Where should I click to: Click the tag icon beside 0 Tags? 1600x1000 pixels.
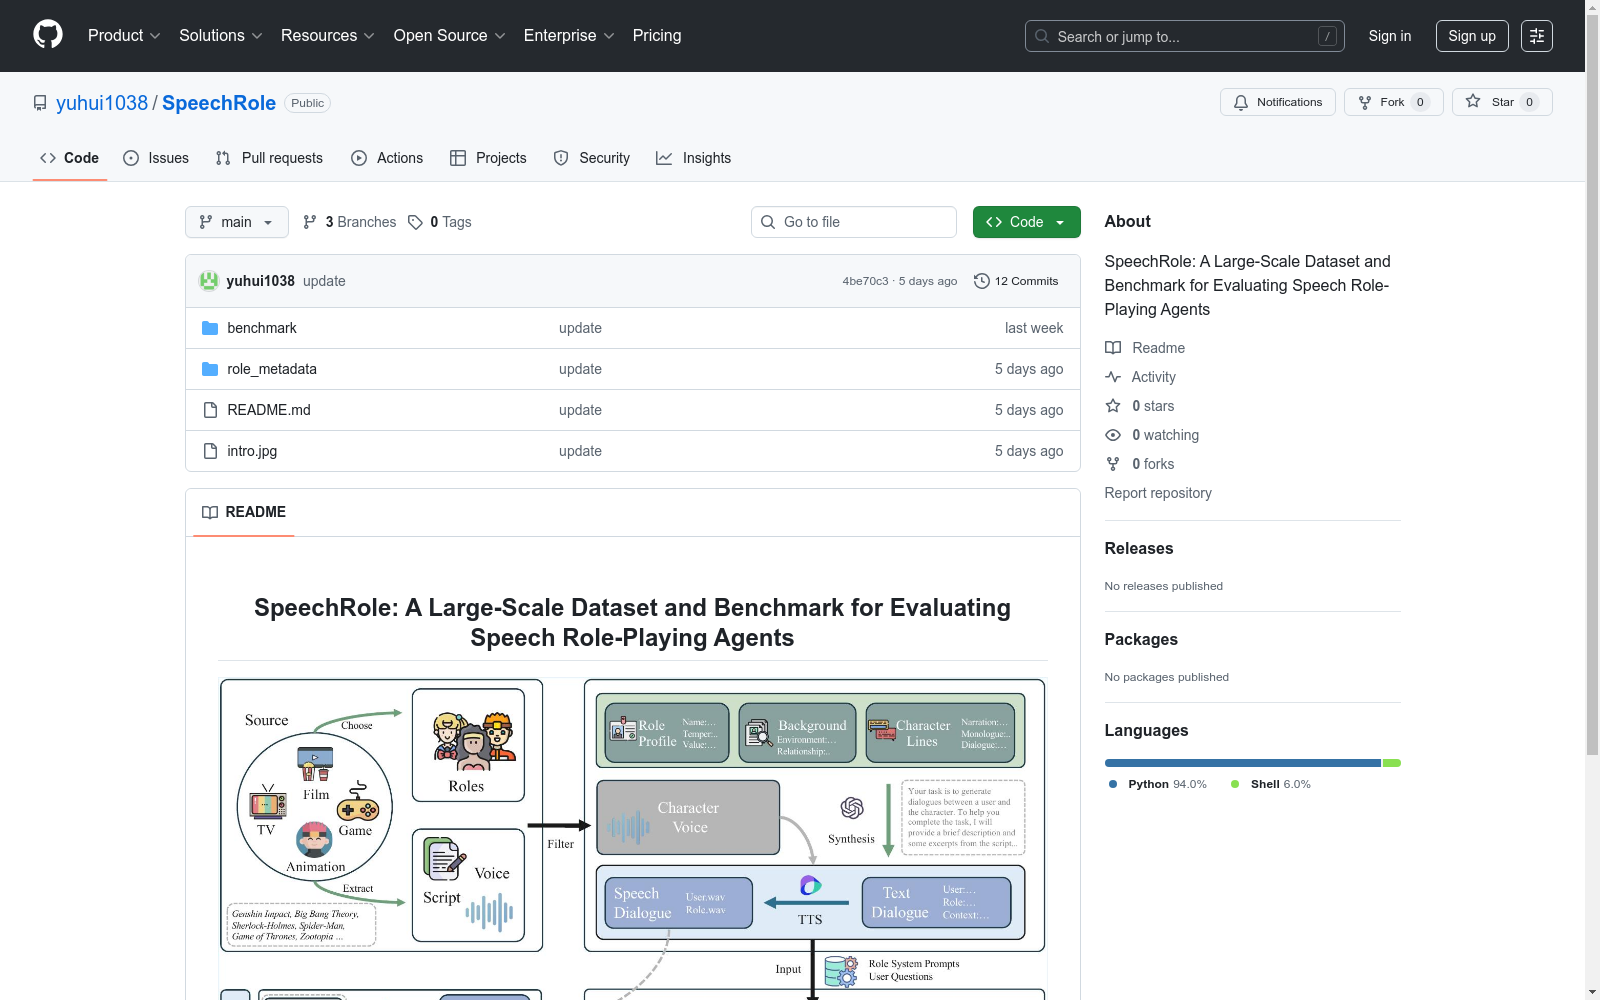click(x=416, y=222)
